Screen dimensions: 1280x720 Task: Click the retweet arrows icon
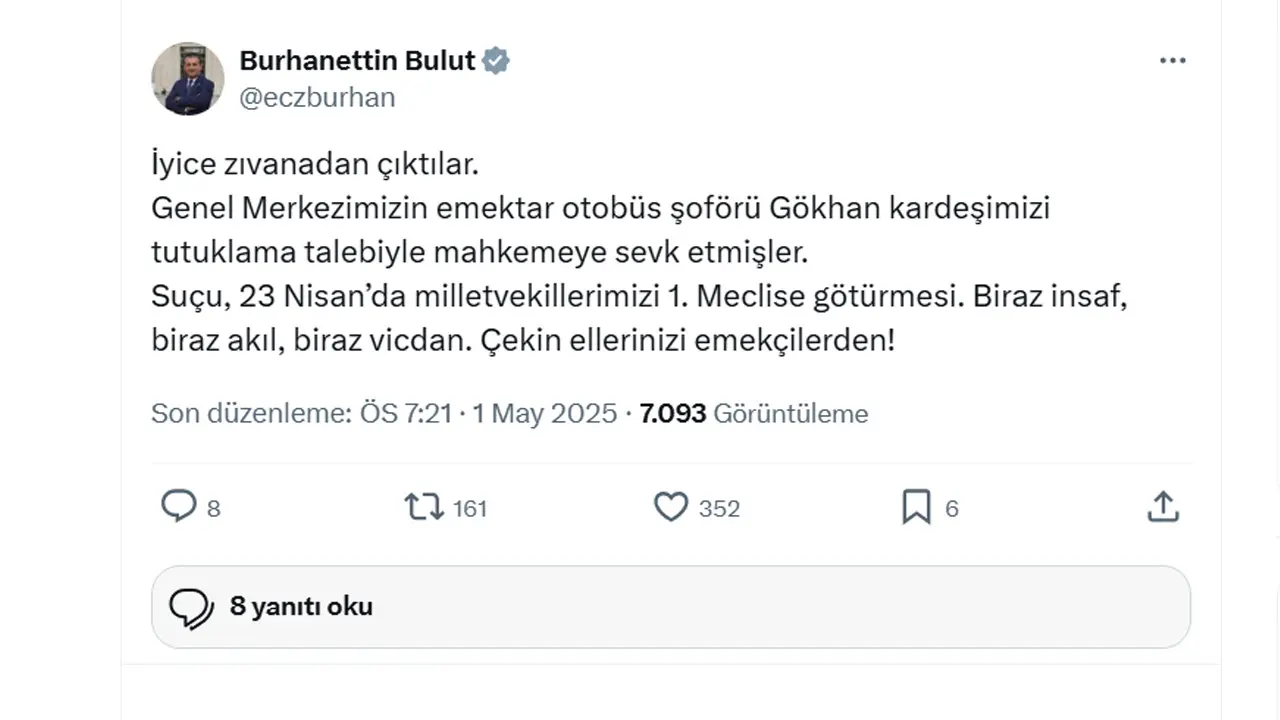[x=424, y=507]
